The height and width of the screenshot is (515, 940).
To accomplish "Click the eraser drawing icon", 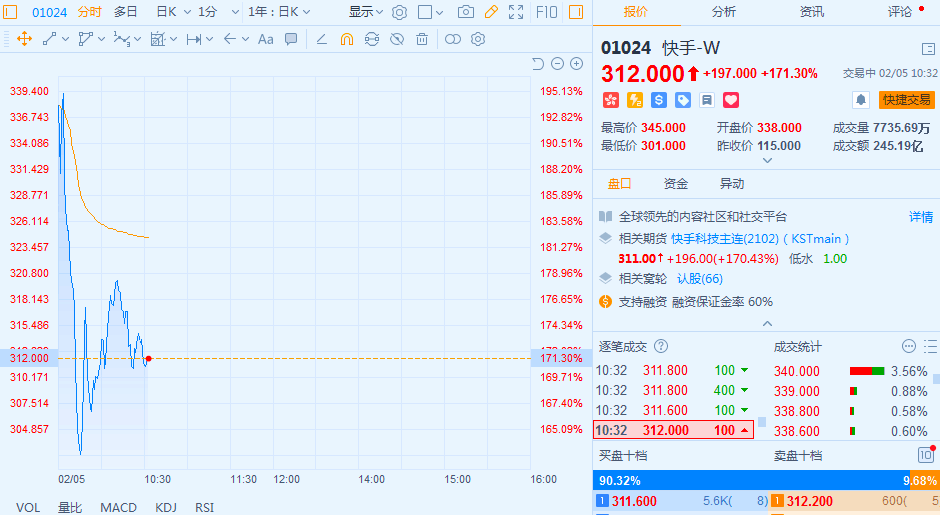I will coord(321,40).
